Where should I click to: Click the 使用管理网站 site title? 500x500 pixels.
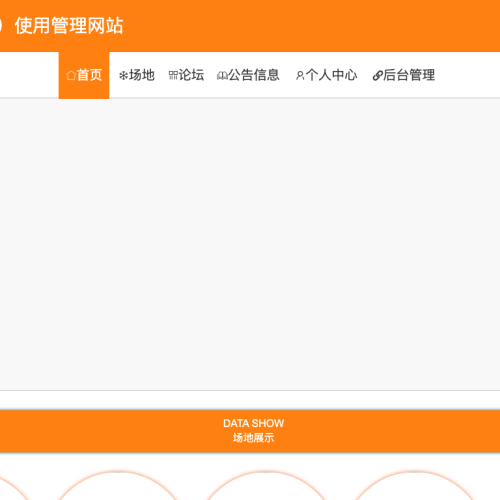coord(69,26)
